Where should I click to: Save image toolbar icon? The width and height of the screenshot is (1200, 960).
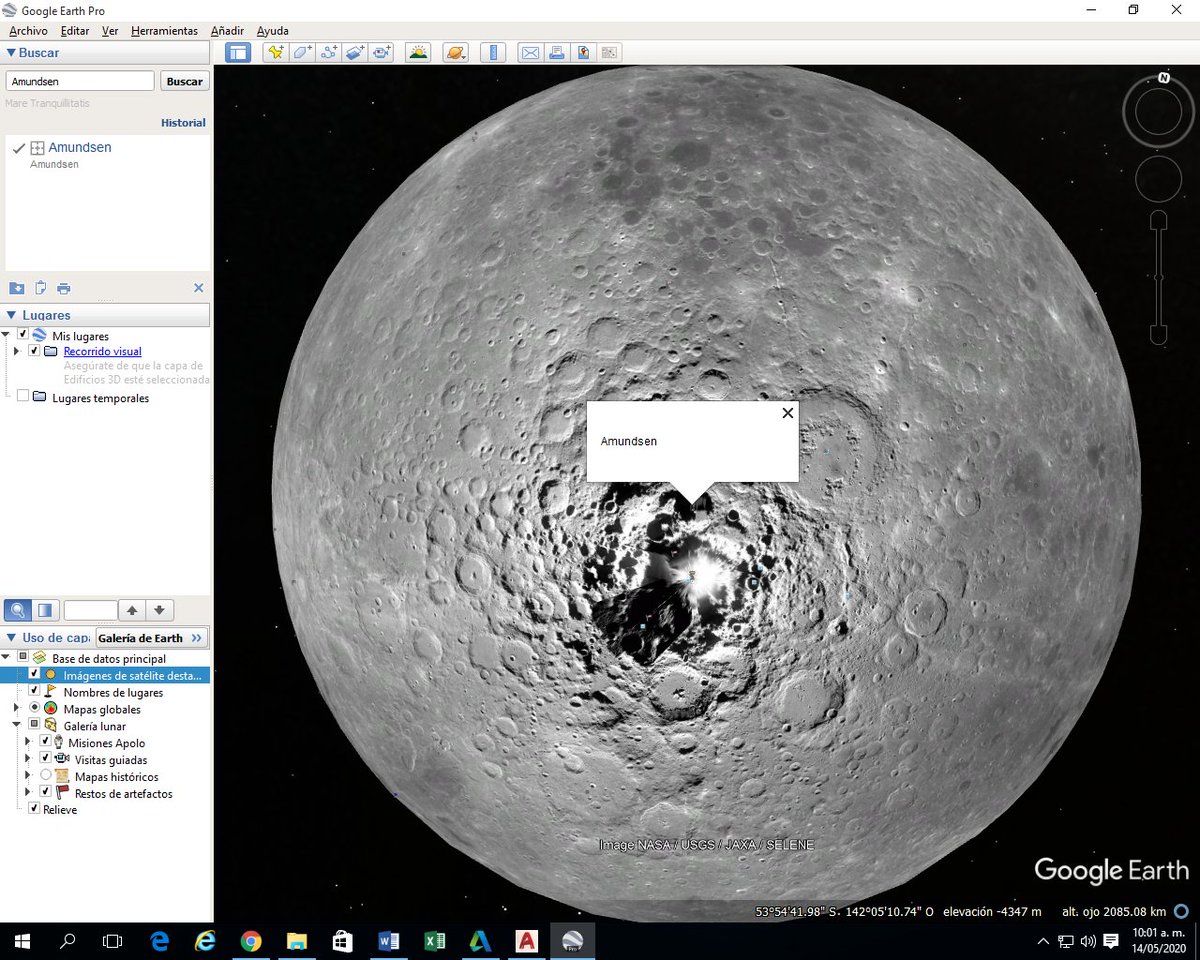point(583,53)
